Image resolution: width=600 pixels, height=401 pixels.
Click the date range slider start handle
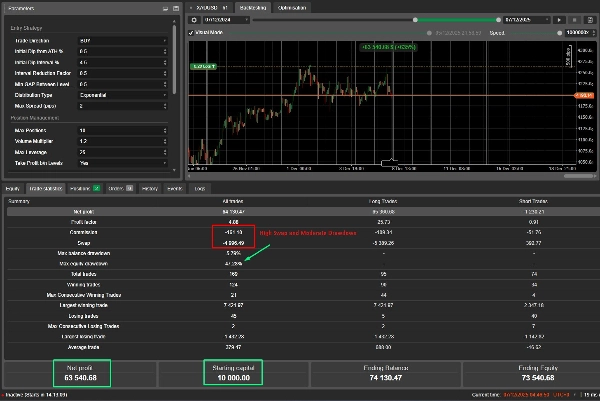coord(415,20)
